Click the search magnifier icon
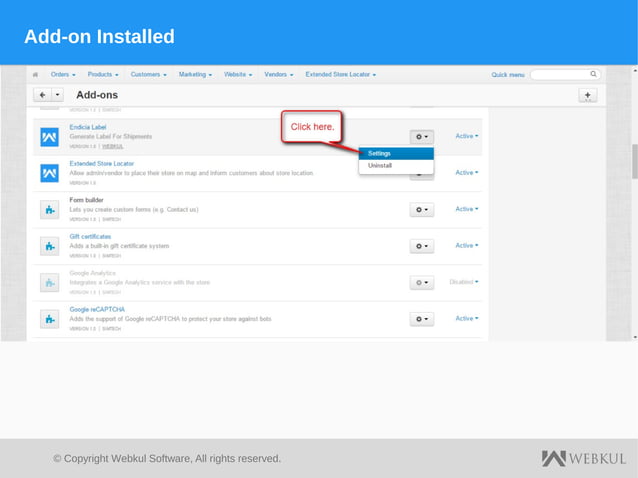The height and width of the screenshot is (478, 638). point(593,74)
